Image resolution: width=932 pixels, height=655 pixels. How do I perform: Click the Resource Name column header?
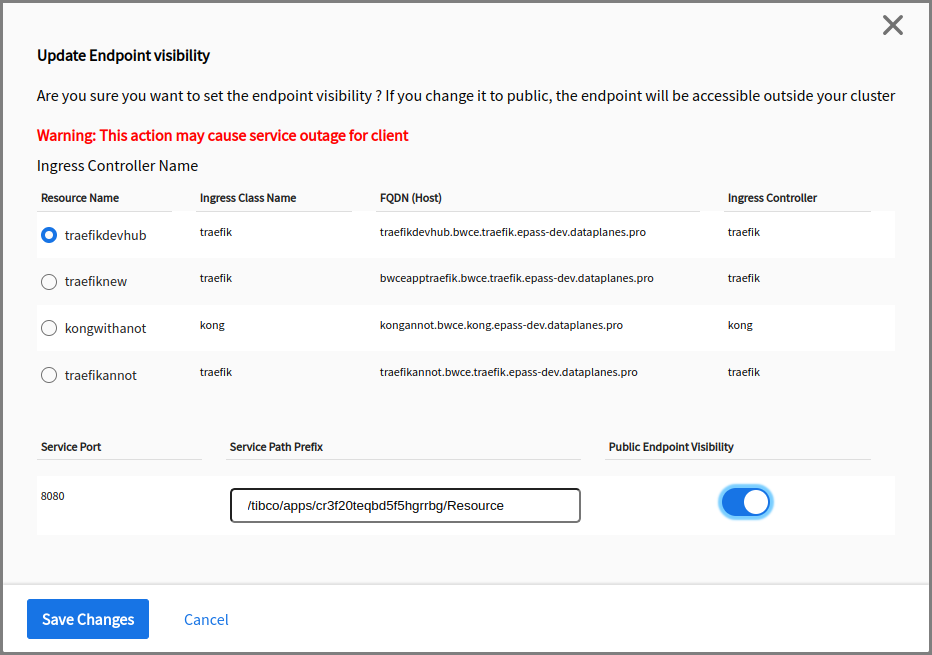click(x=80, y=198)
